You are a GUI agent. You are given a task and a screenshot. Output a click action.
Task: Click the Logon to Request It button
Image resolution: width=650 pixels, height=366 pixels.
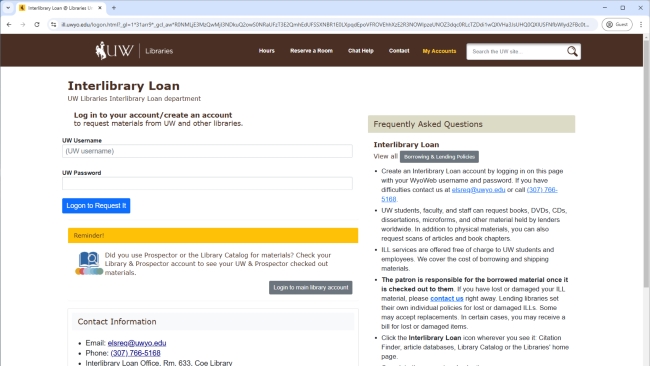[96, 206]
